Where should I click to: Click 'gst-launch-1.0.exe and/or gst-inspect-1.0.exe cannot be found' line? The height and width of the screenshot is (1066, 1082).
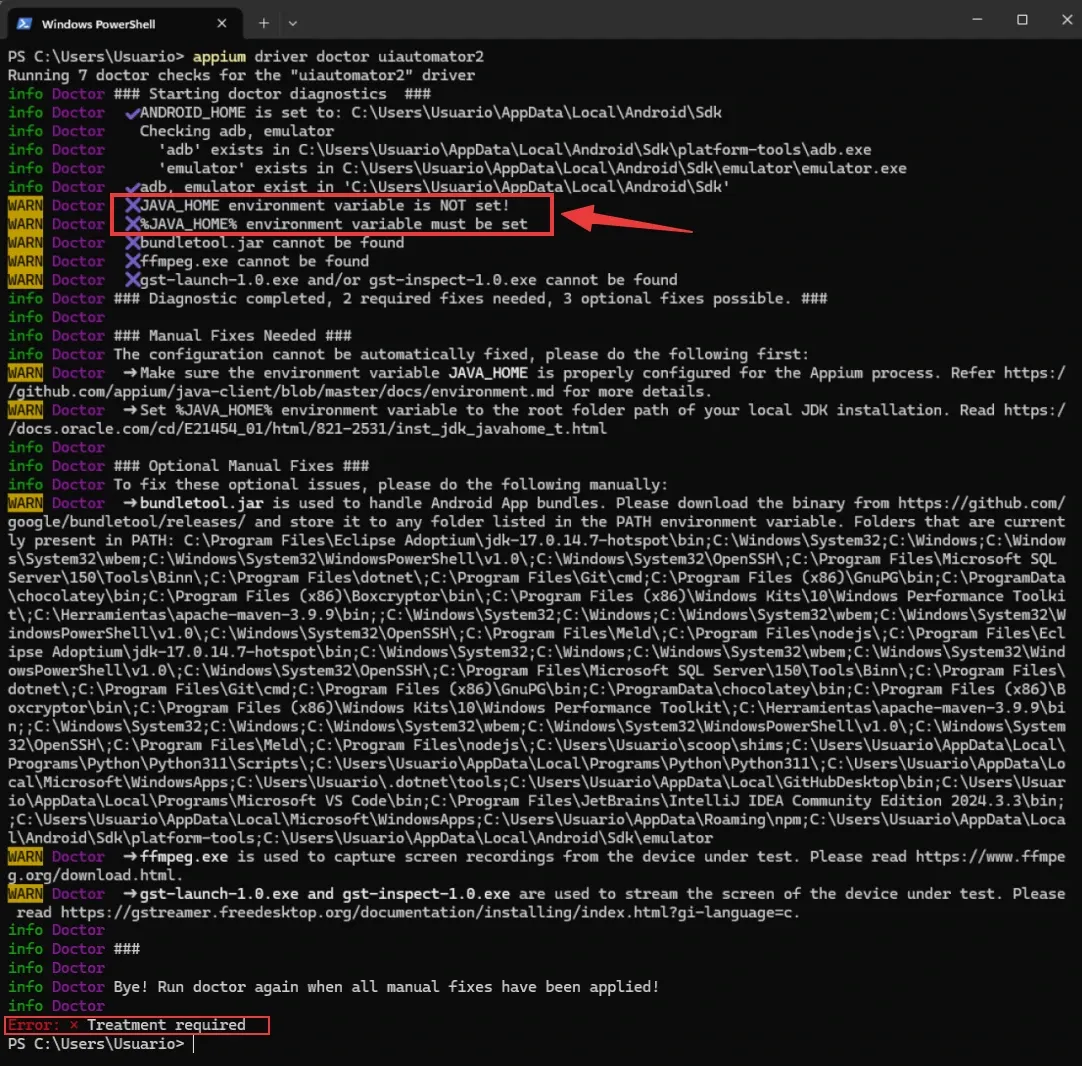coord(409,280)
